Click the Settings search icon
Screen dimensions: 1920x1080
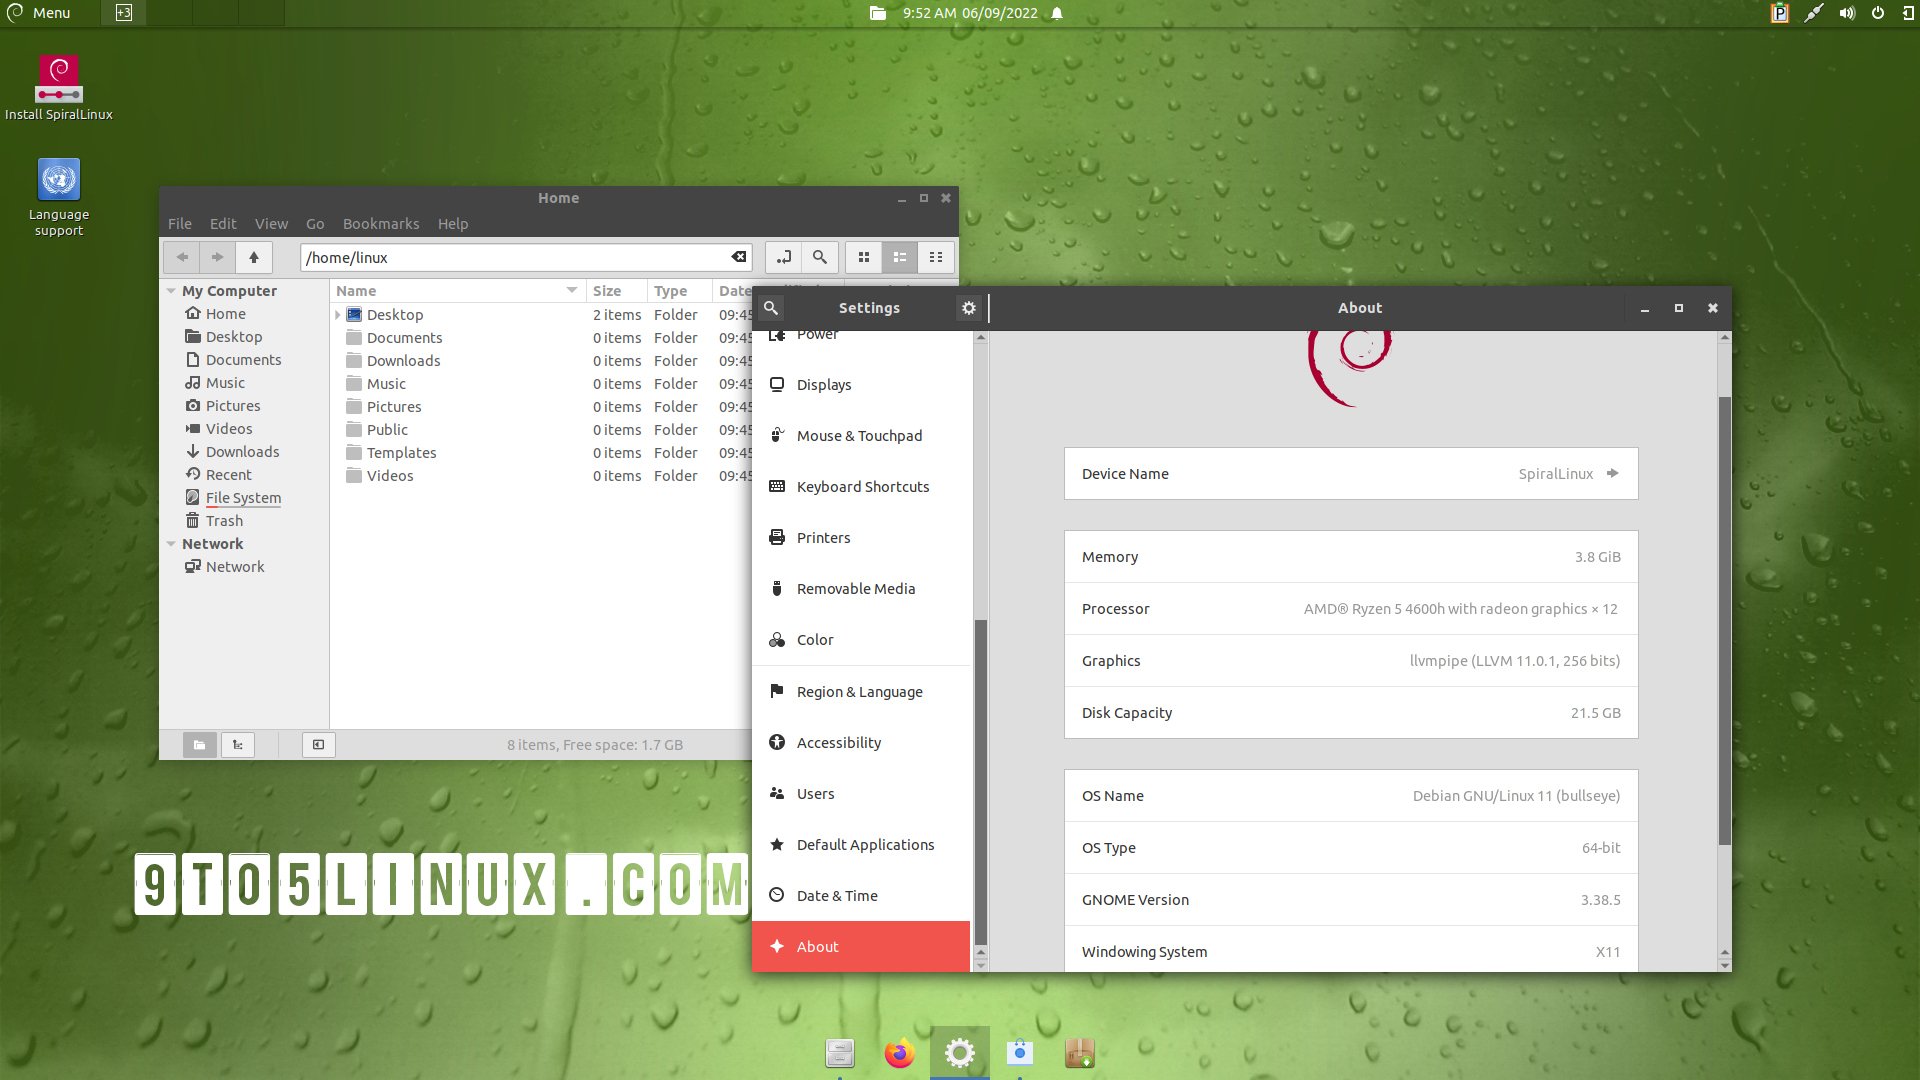pos(771,308)
